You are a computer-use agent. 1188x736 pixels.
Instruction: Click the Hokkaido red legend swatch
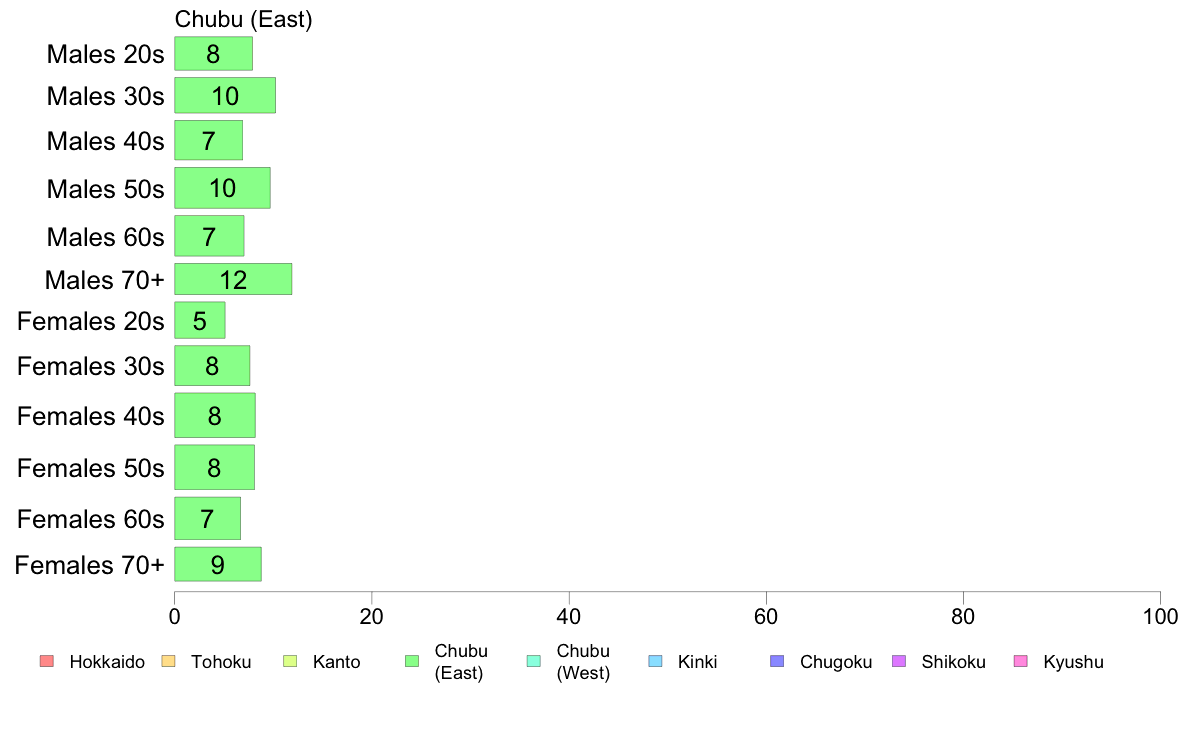47,662
